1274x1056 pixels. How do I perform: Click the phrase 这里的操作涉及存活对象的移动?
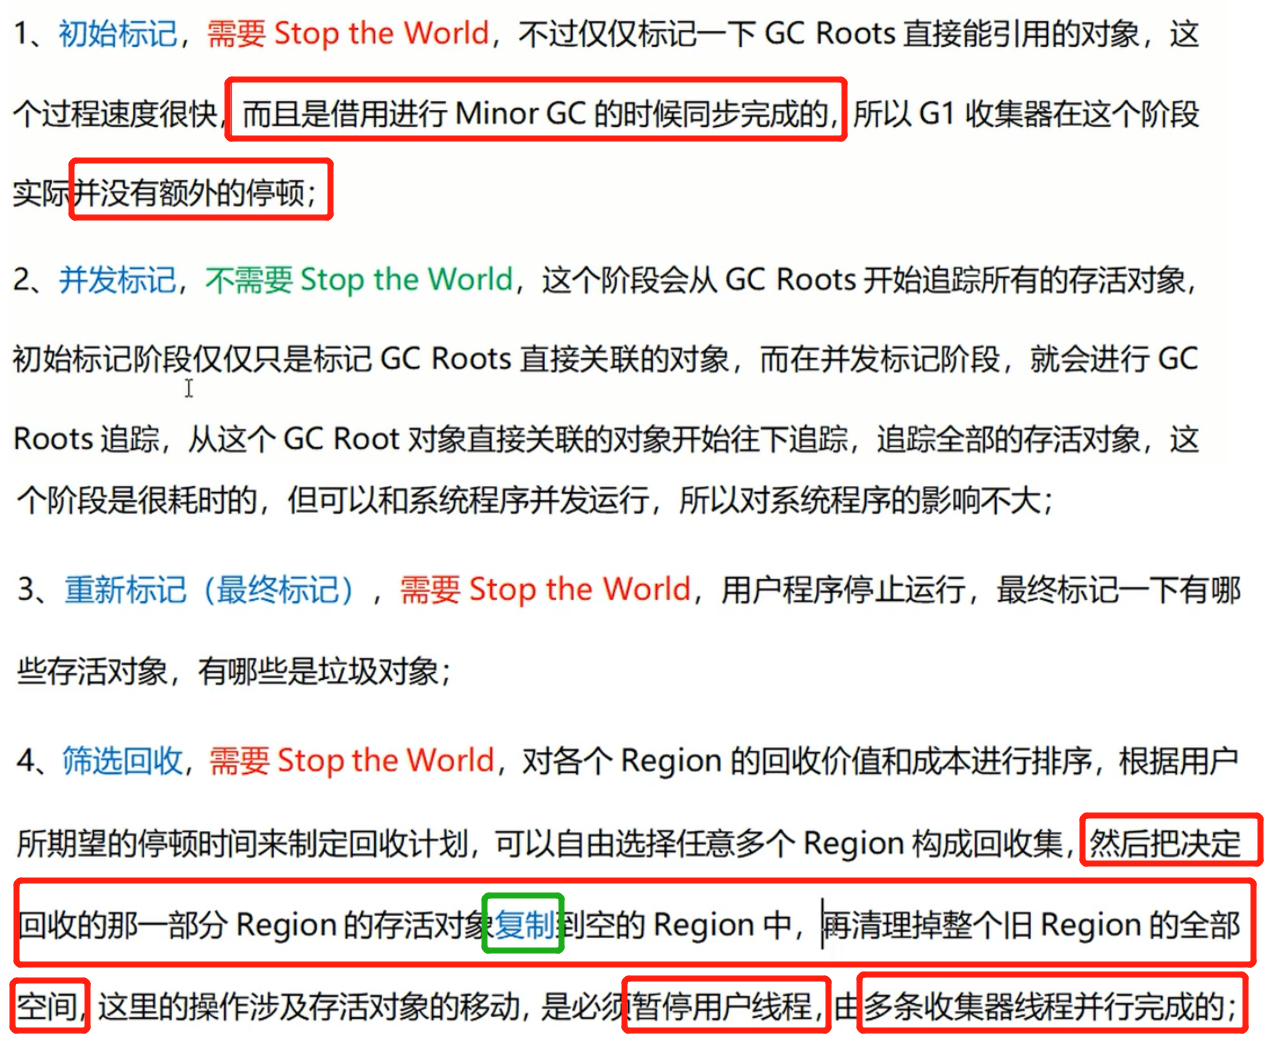click(308, 1006)
